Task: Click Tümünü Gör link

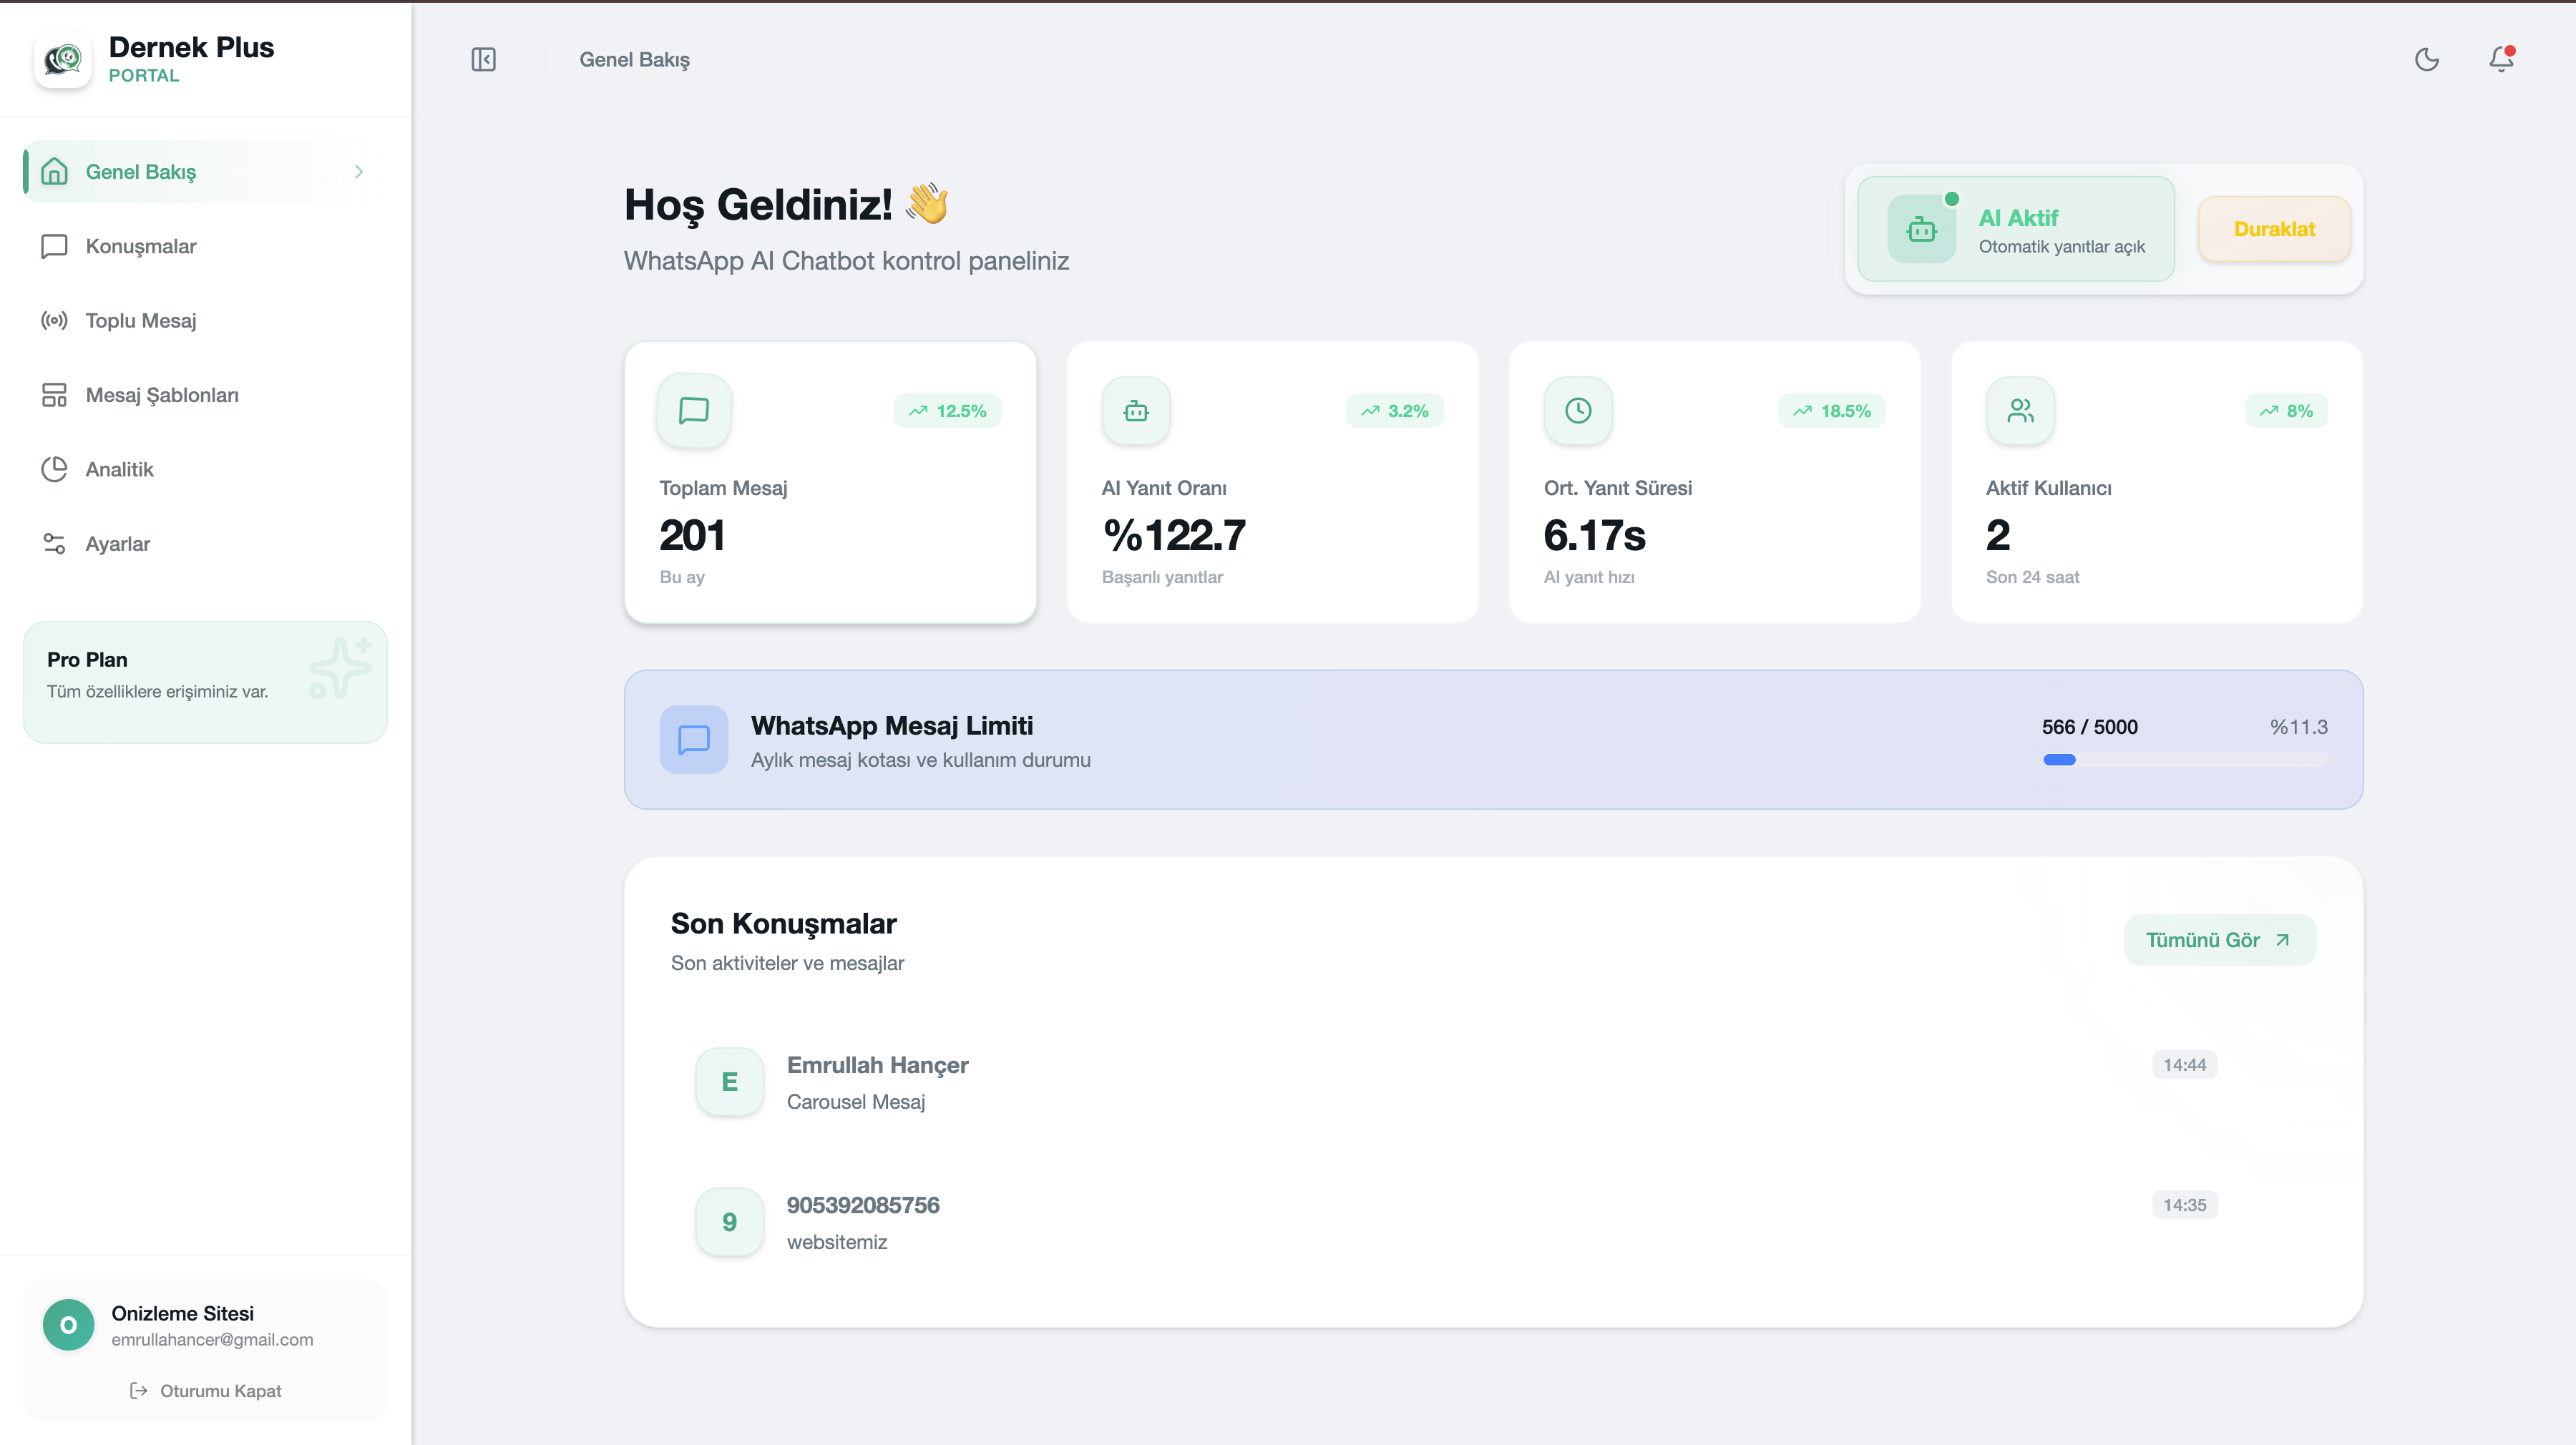Action: 2218,940
